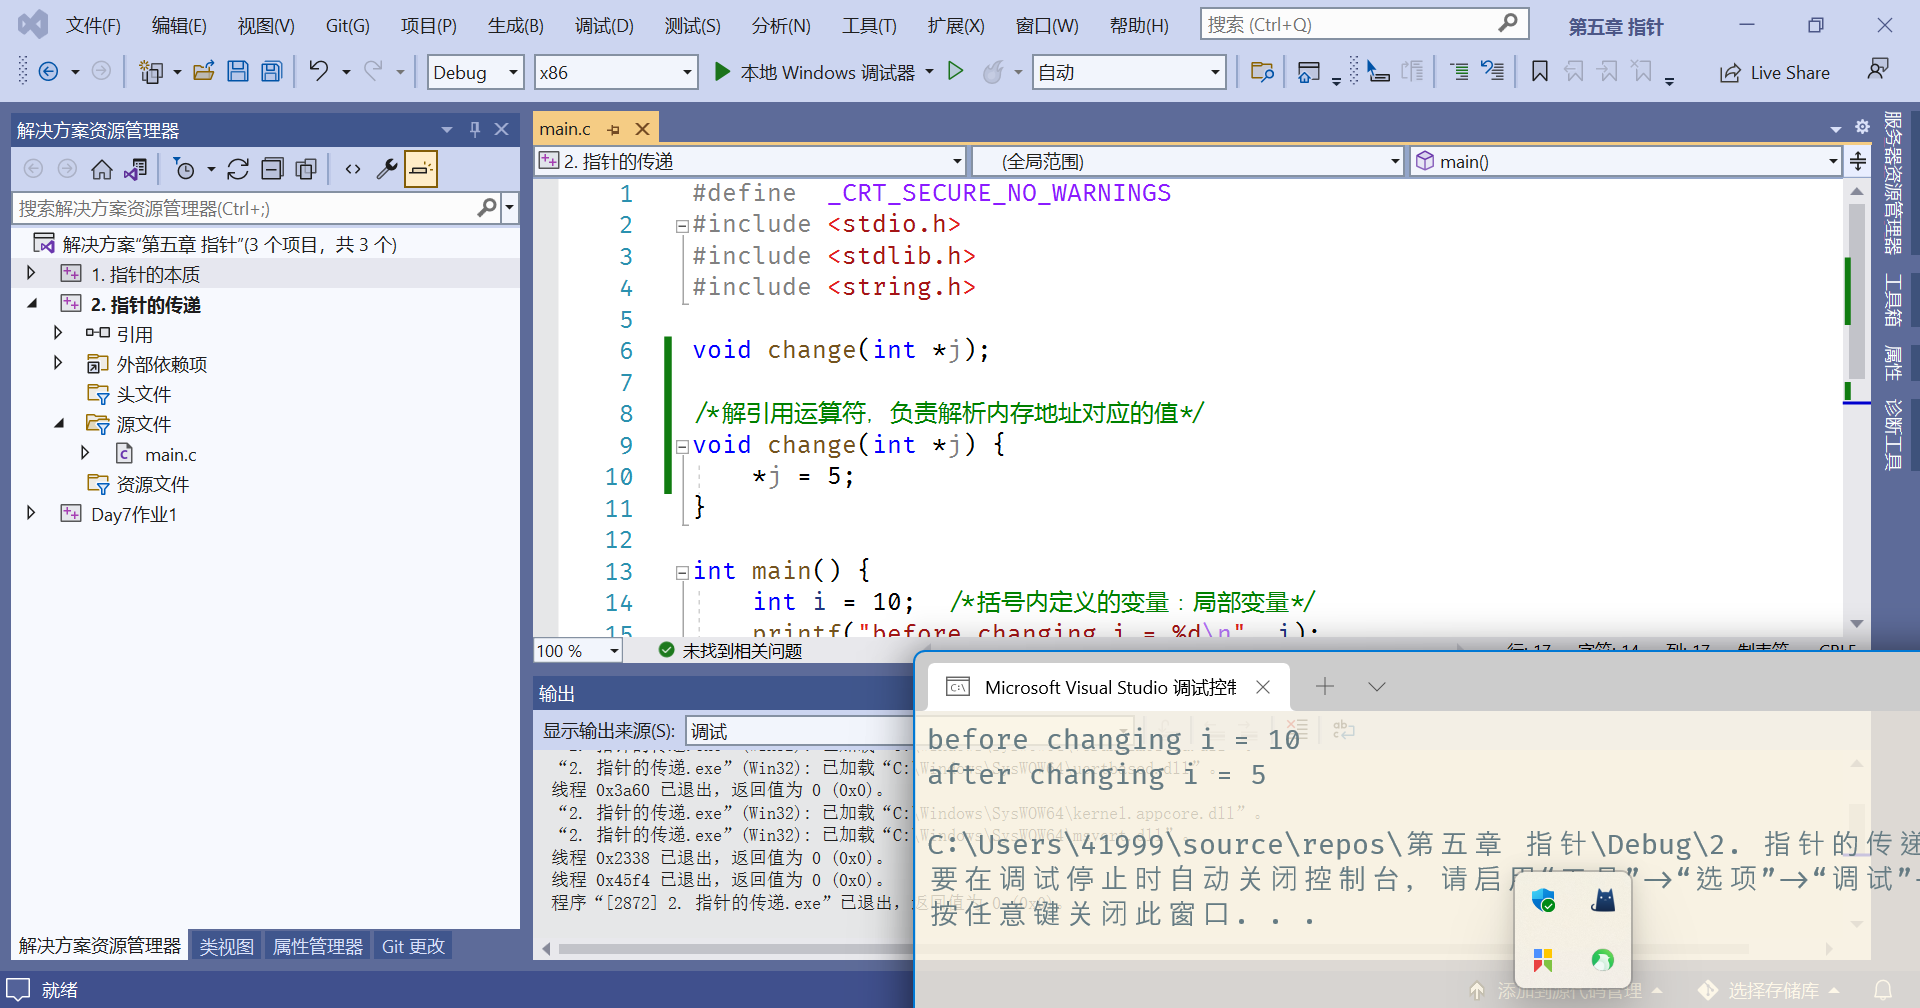Click the Navigate Backward icon
1920x1008 pixels.
(x=48, y=71)
